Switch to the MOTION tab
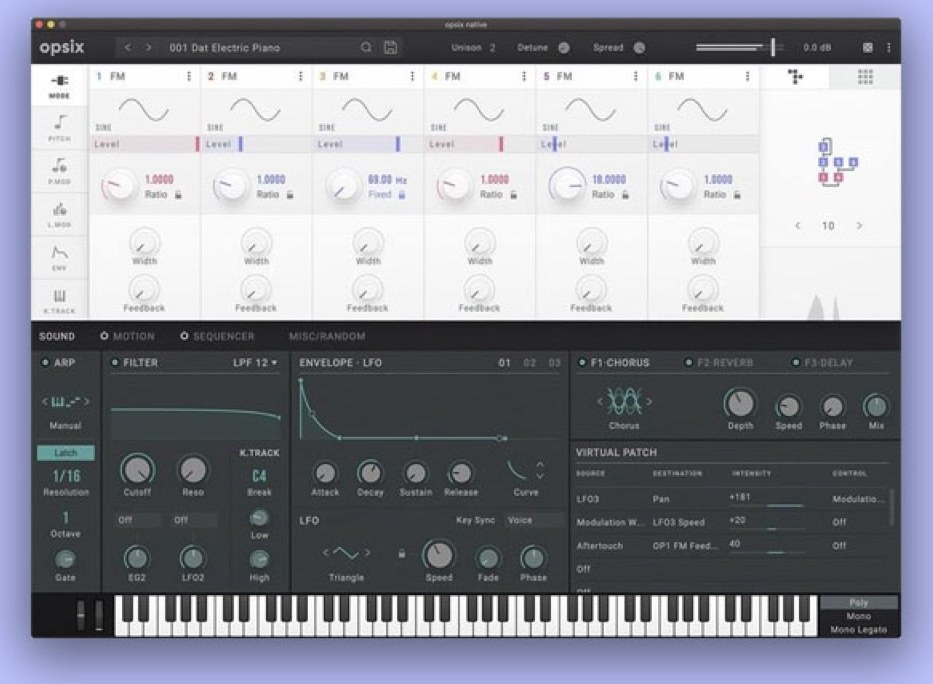This screenshot has width=933, height=684. (127, 336)
